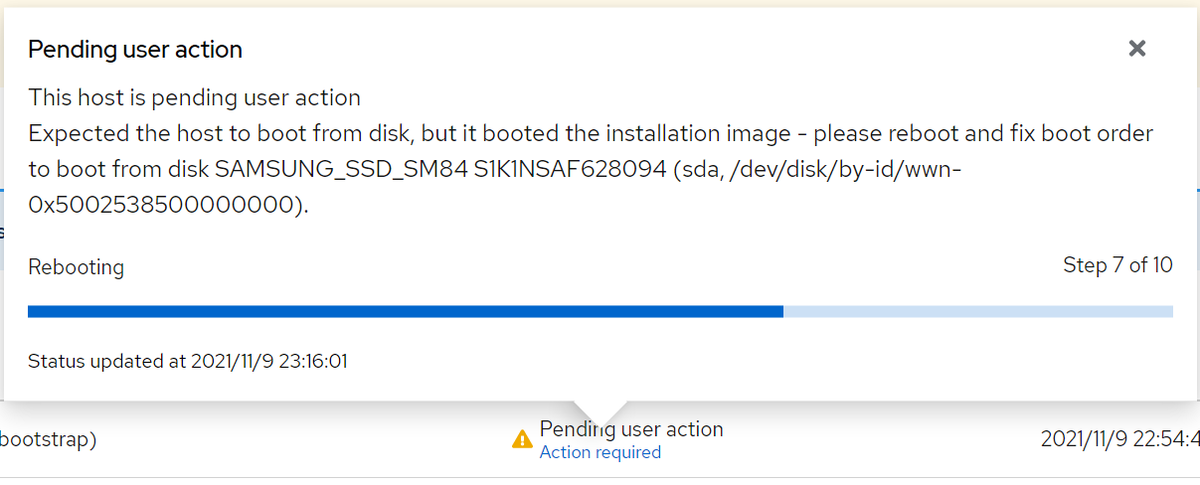Image resolution: width=1200 pixels, height=485 pixels.
Task: Open the blue Action required link
Action: tap(600, 453)
